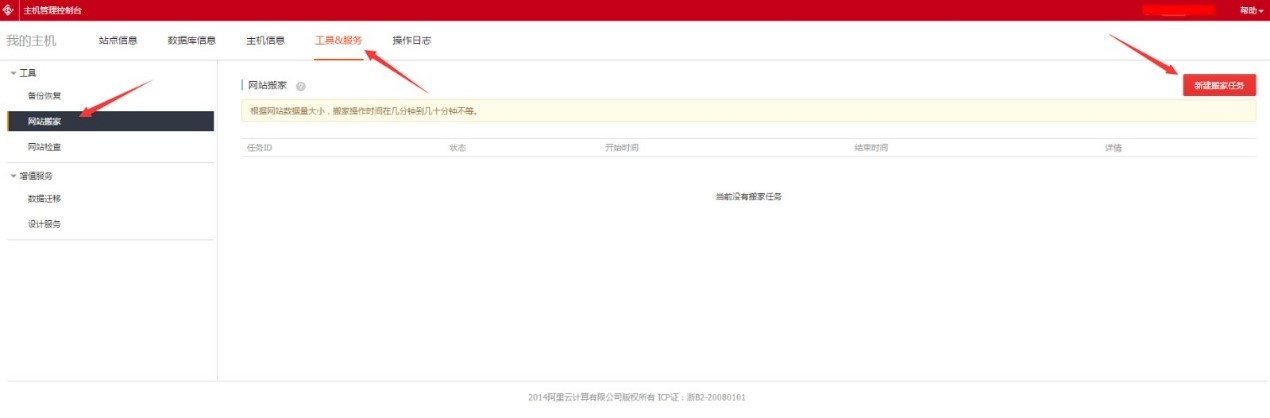The width and height of the screenshot is (1270, 418).
Task: Go to 数据迁移 under 增值服务
Action: pyautogui.click(x=45, y=199)
